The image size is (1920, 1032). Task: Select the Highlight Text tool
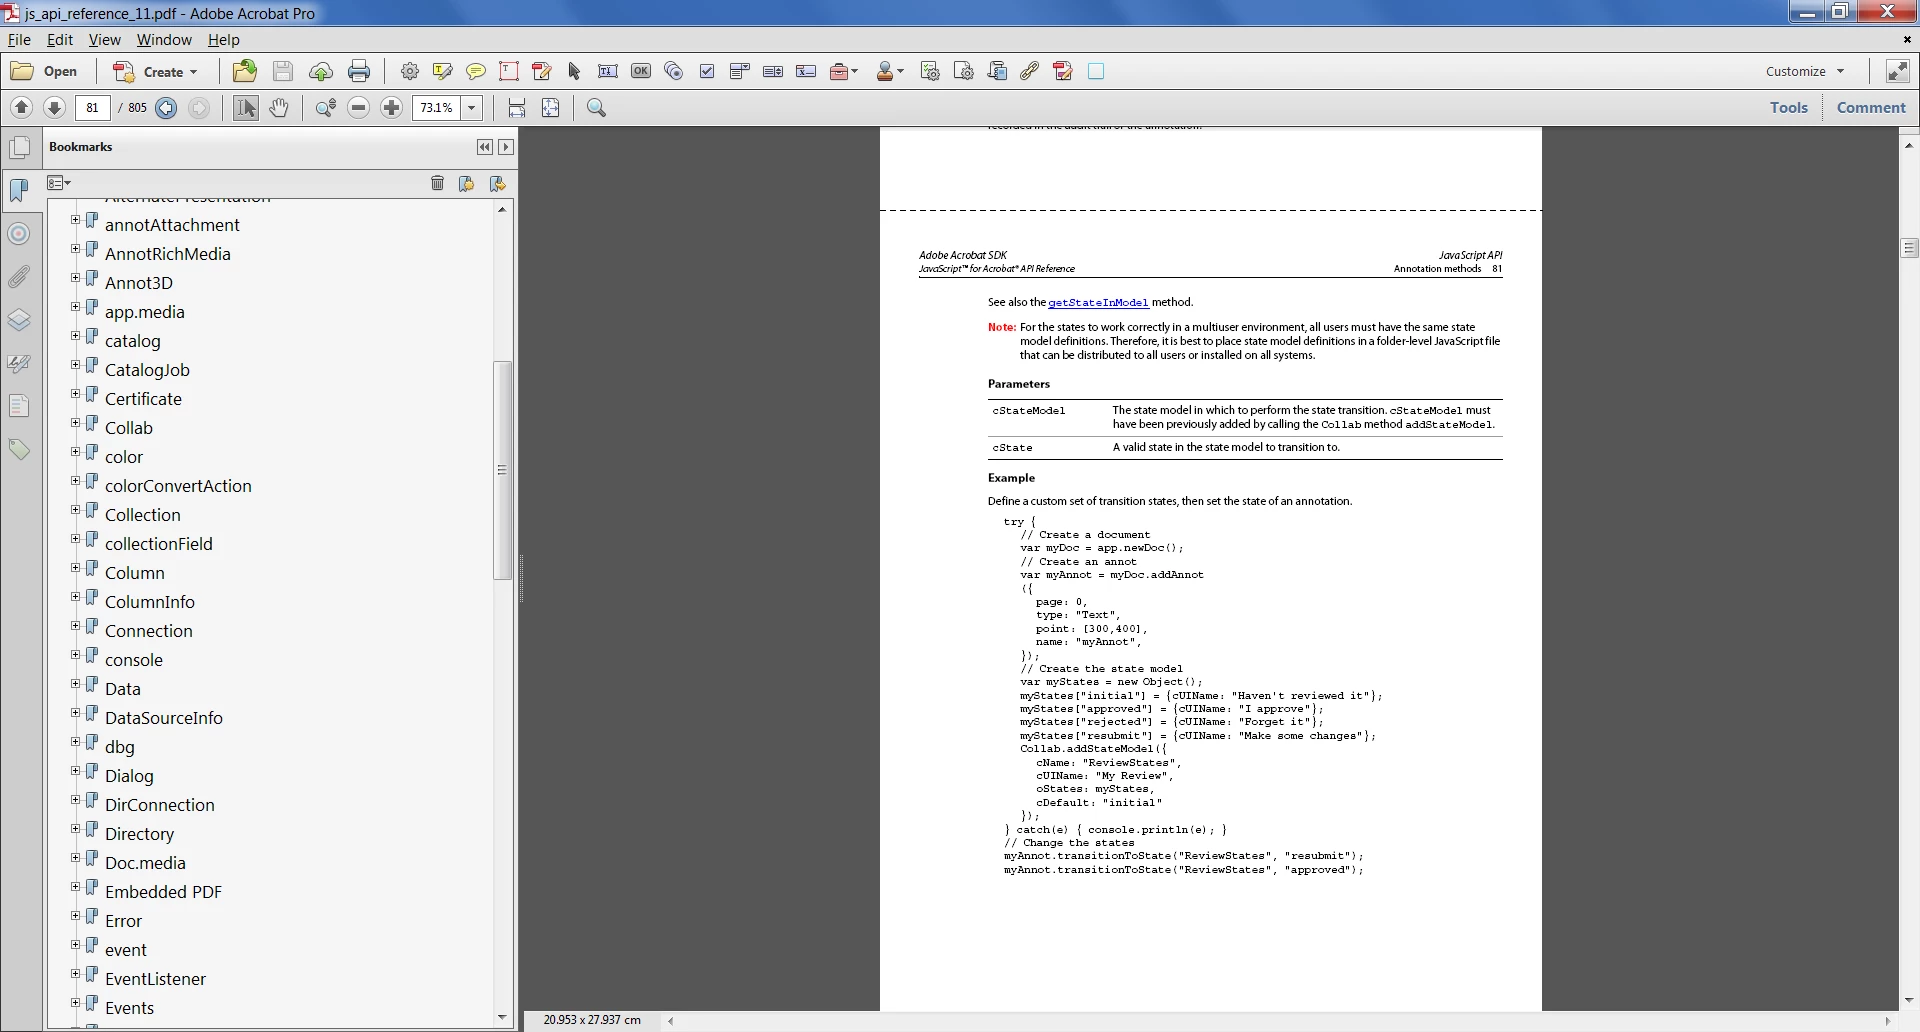click(x=443, y=71)
